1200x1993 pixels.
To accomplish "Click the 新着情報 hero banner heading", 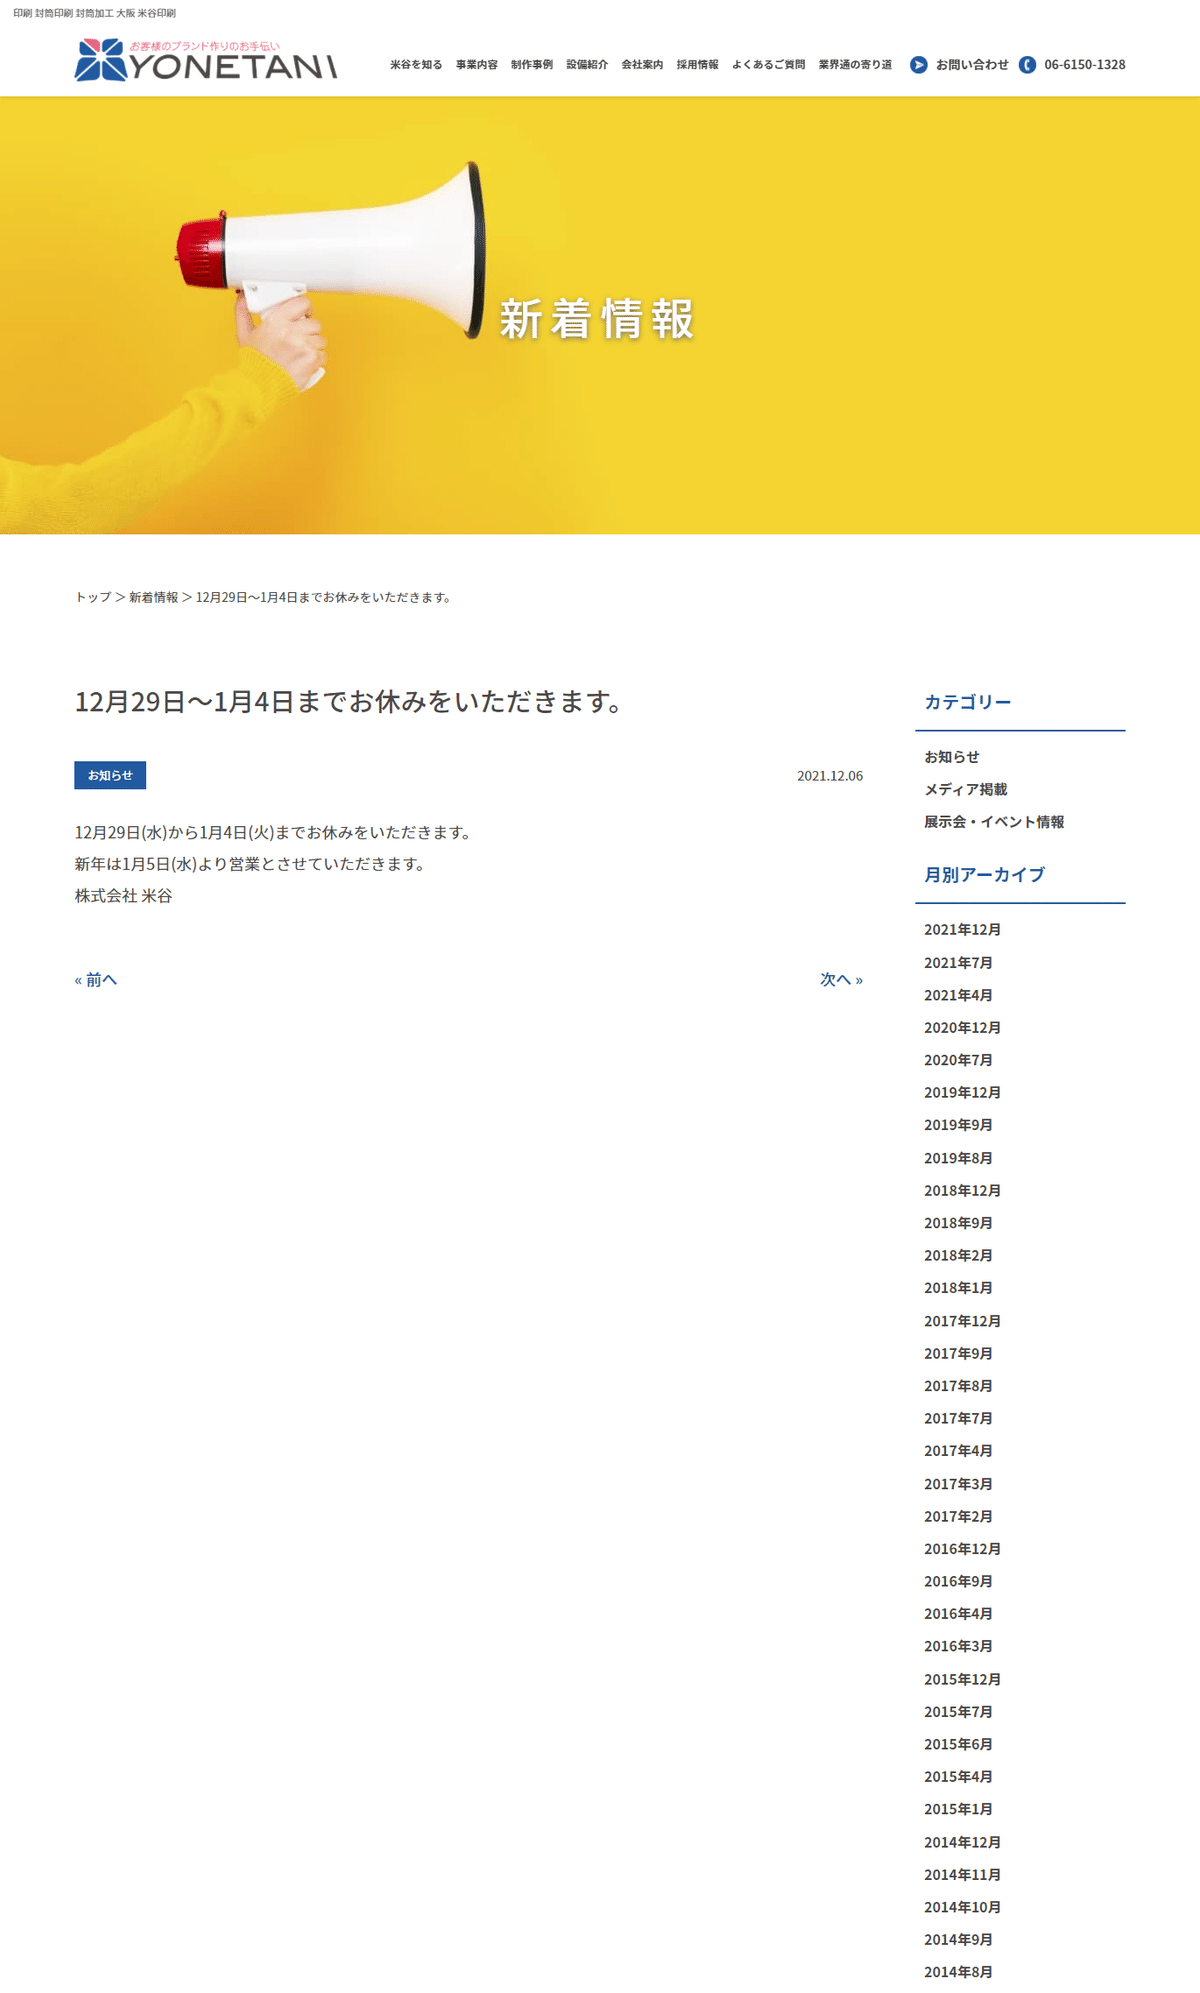I will (x=597, y=319).
